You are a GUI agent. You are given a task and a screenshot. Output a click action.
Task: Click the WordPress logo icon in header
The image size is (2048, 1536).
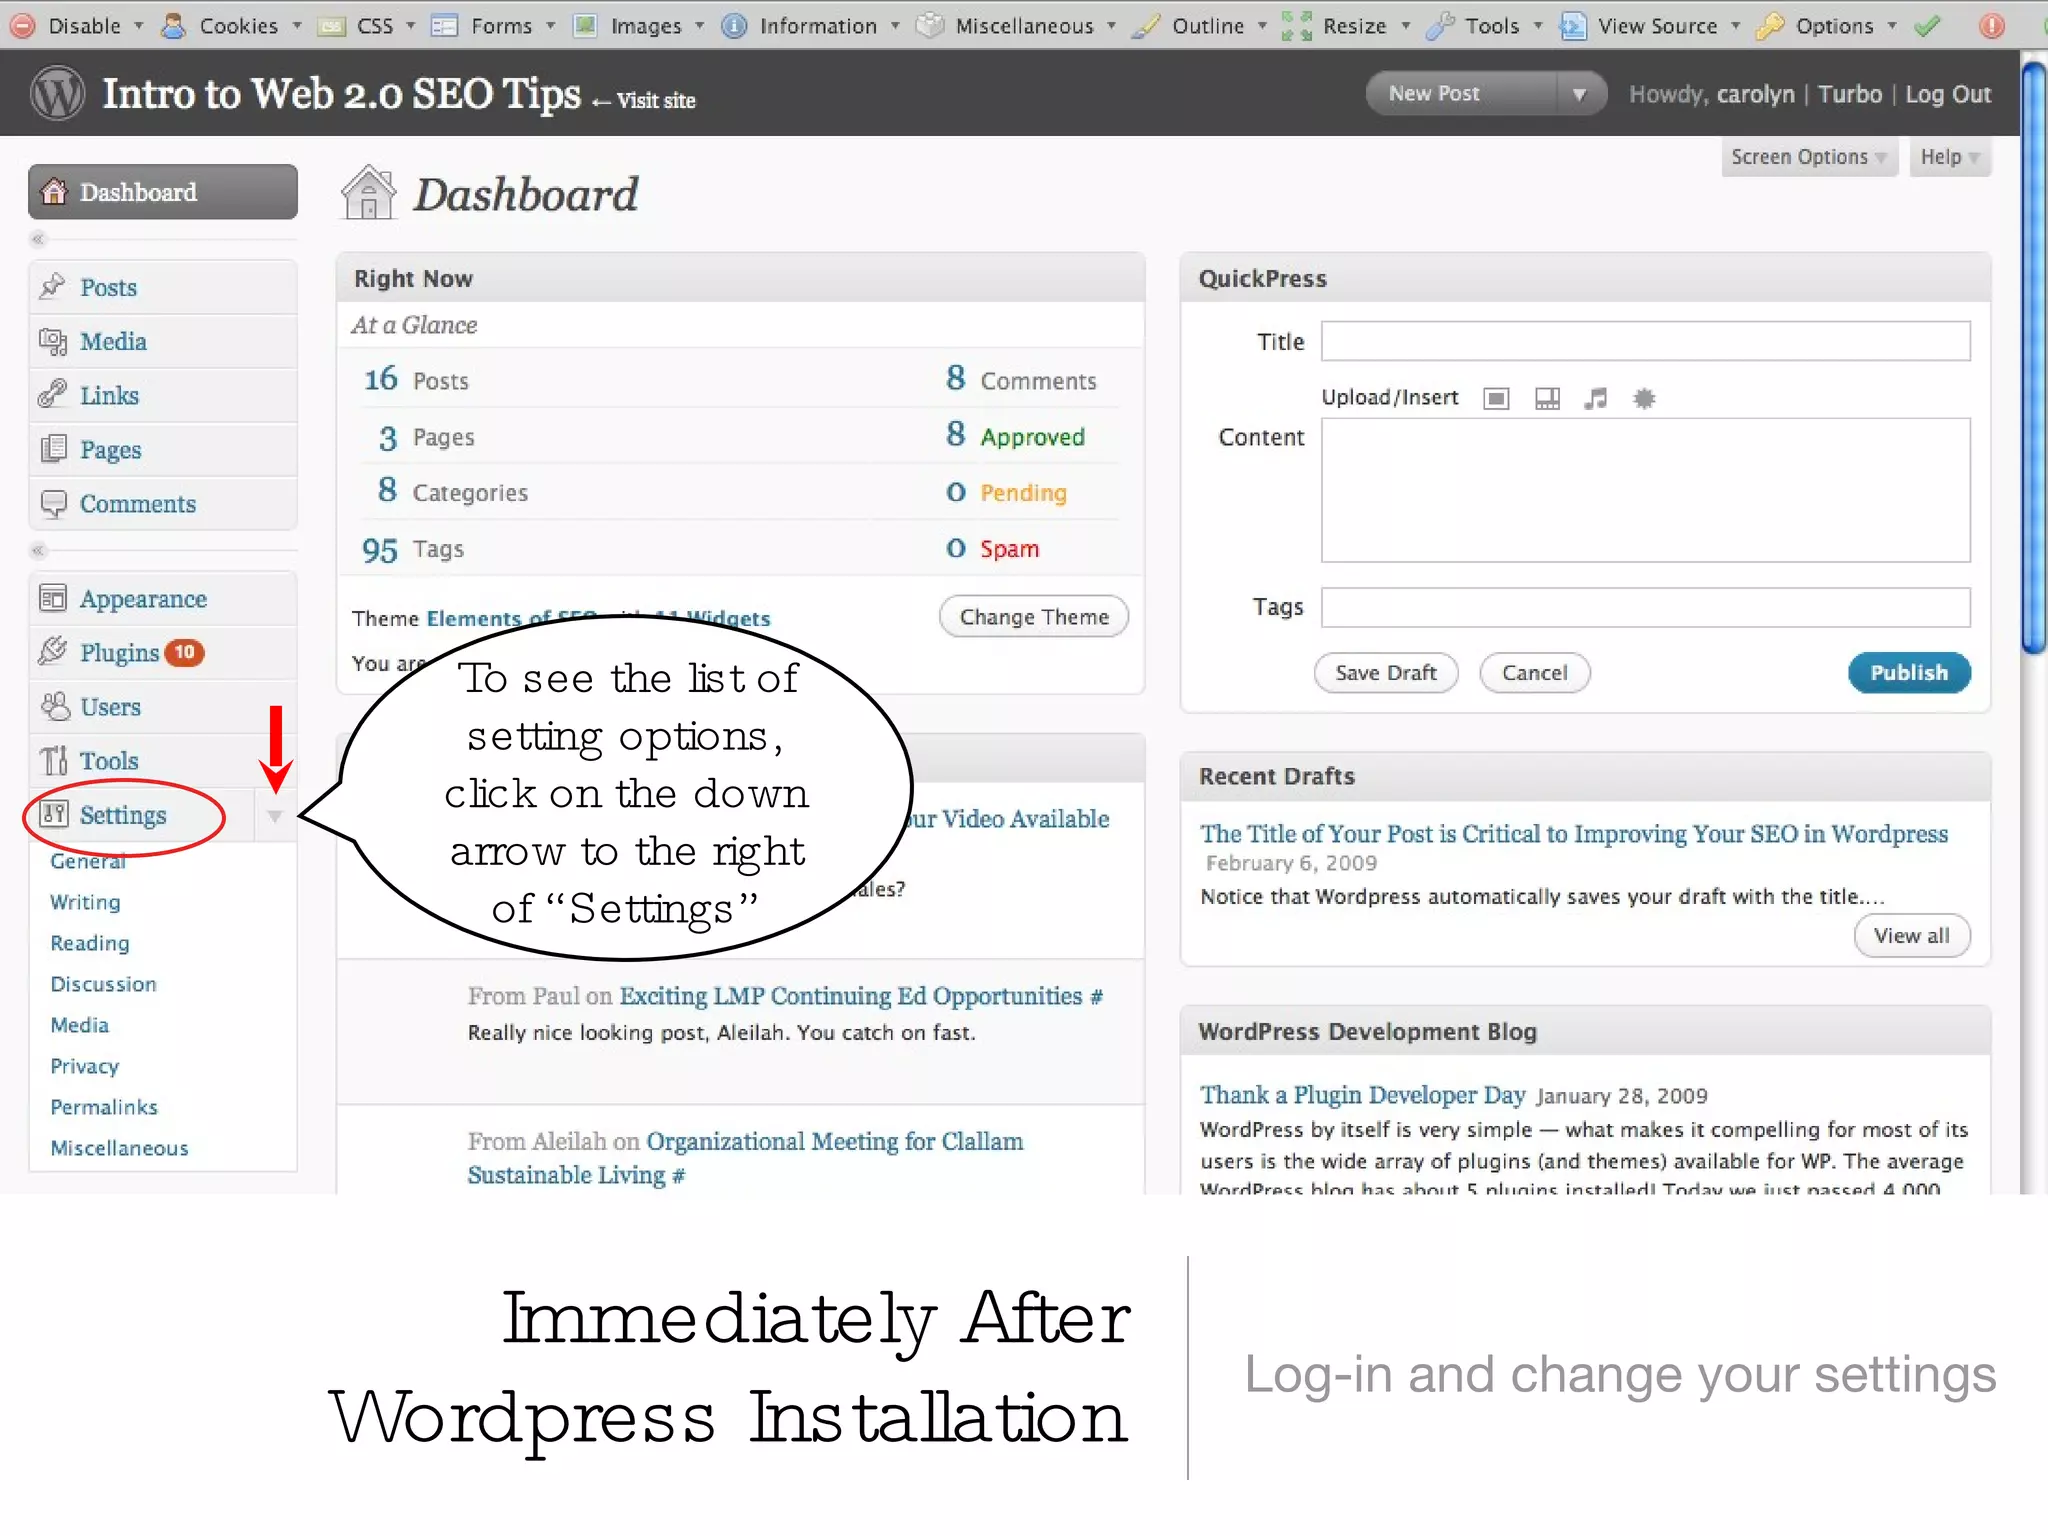[57, 93]
